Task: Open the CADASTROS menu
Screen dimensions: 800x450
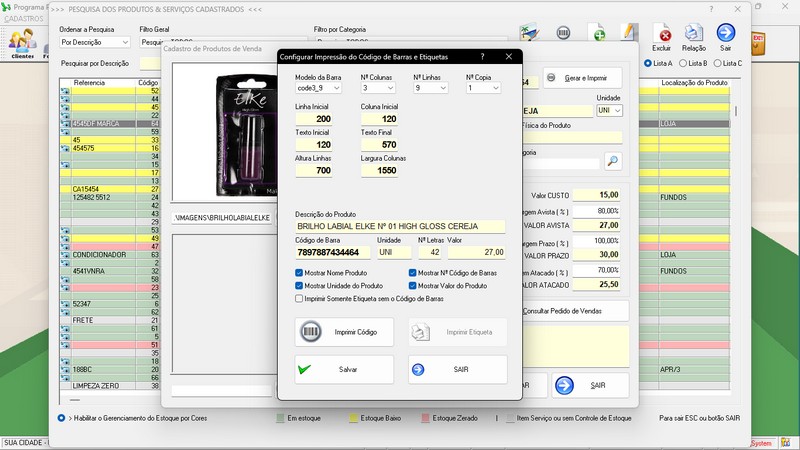Action: tap(24, 19)
